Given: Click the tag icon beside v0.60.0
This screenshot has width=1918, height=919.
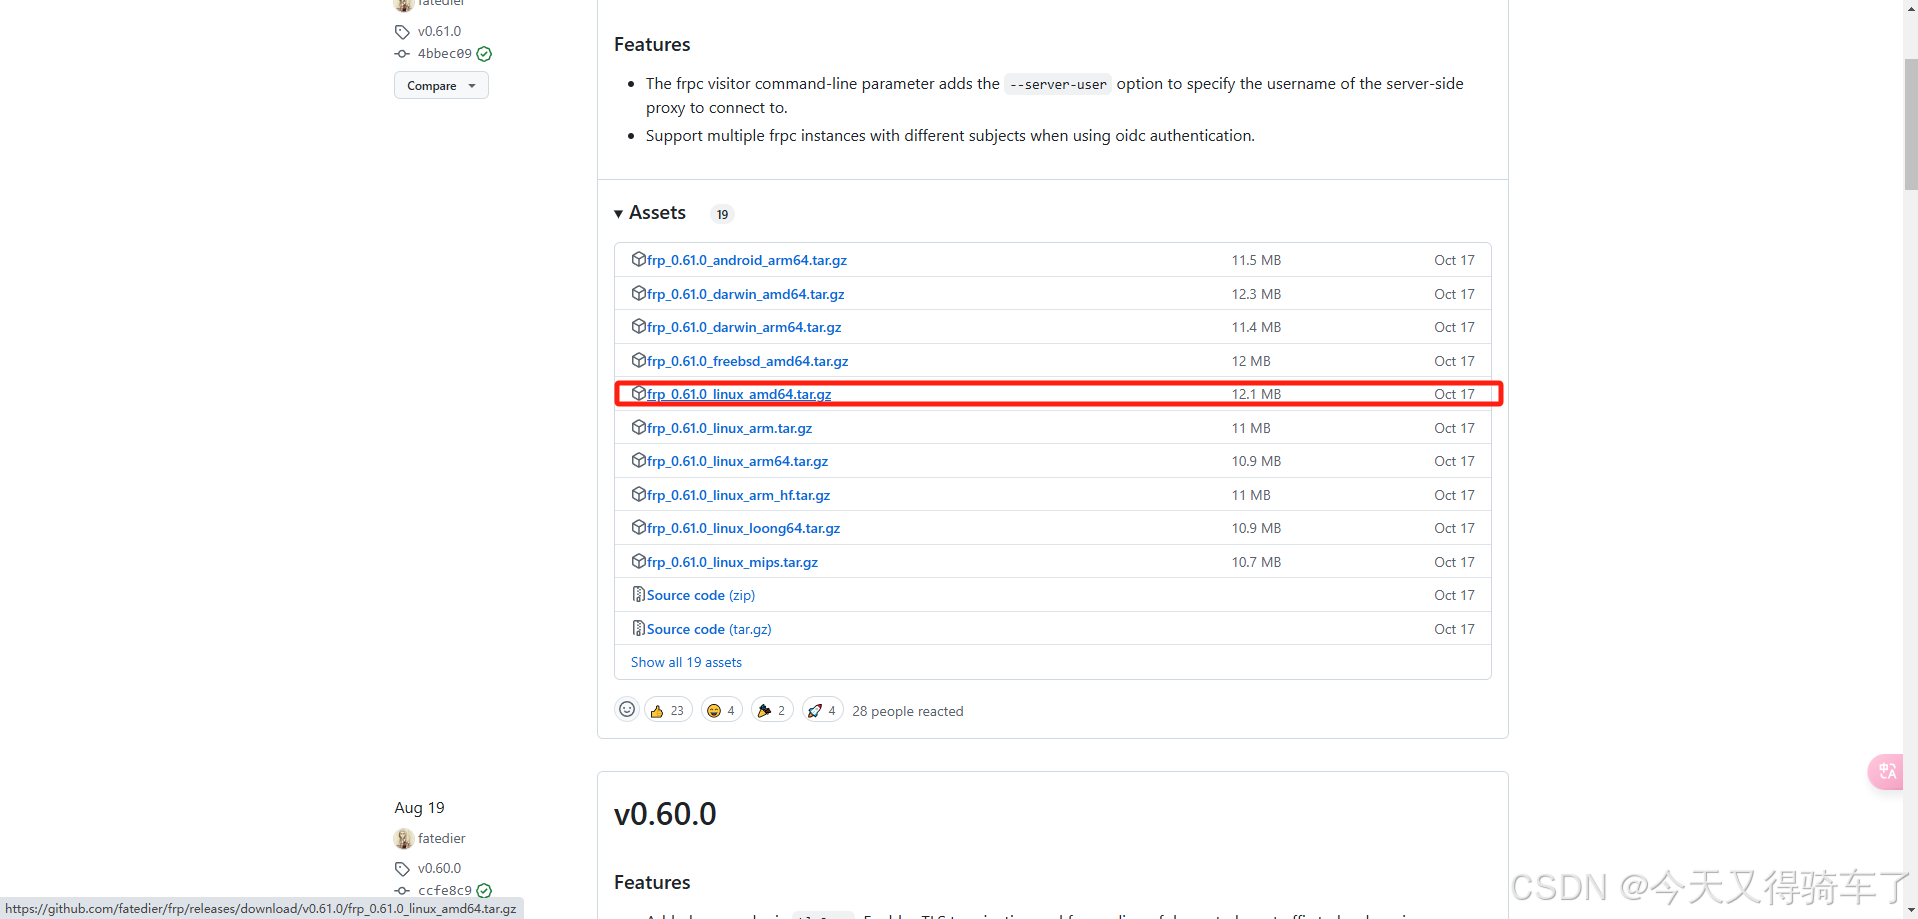Looking at the screenshot, I should tap(402, 869).
